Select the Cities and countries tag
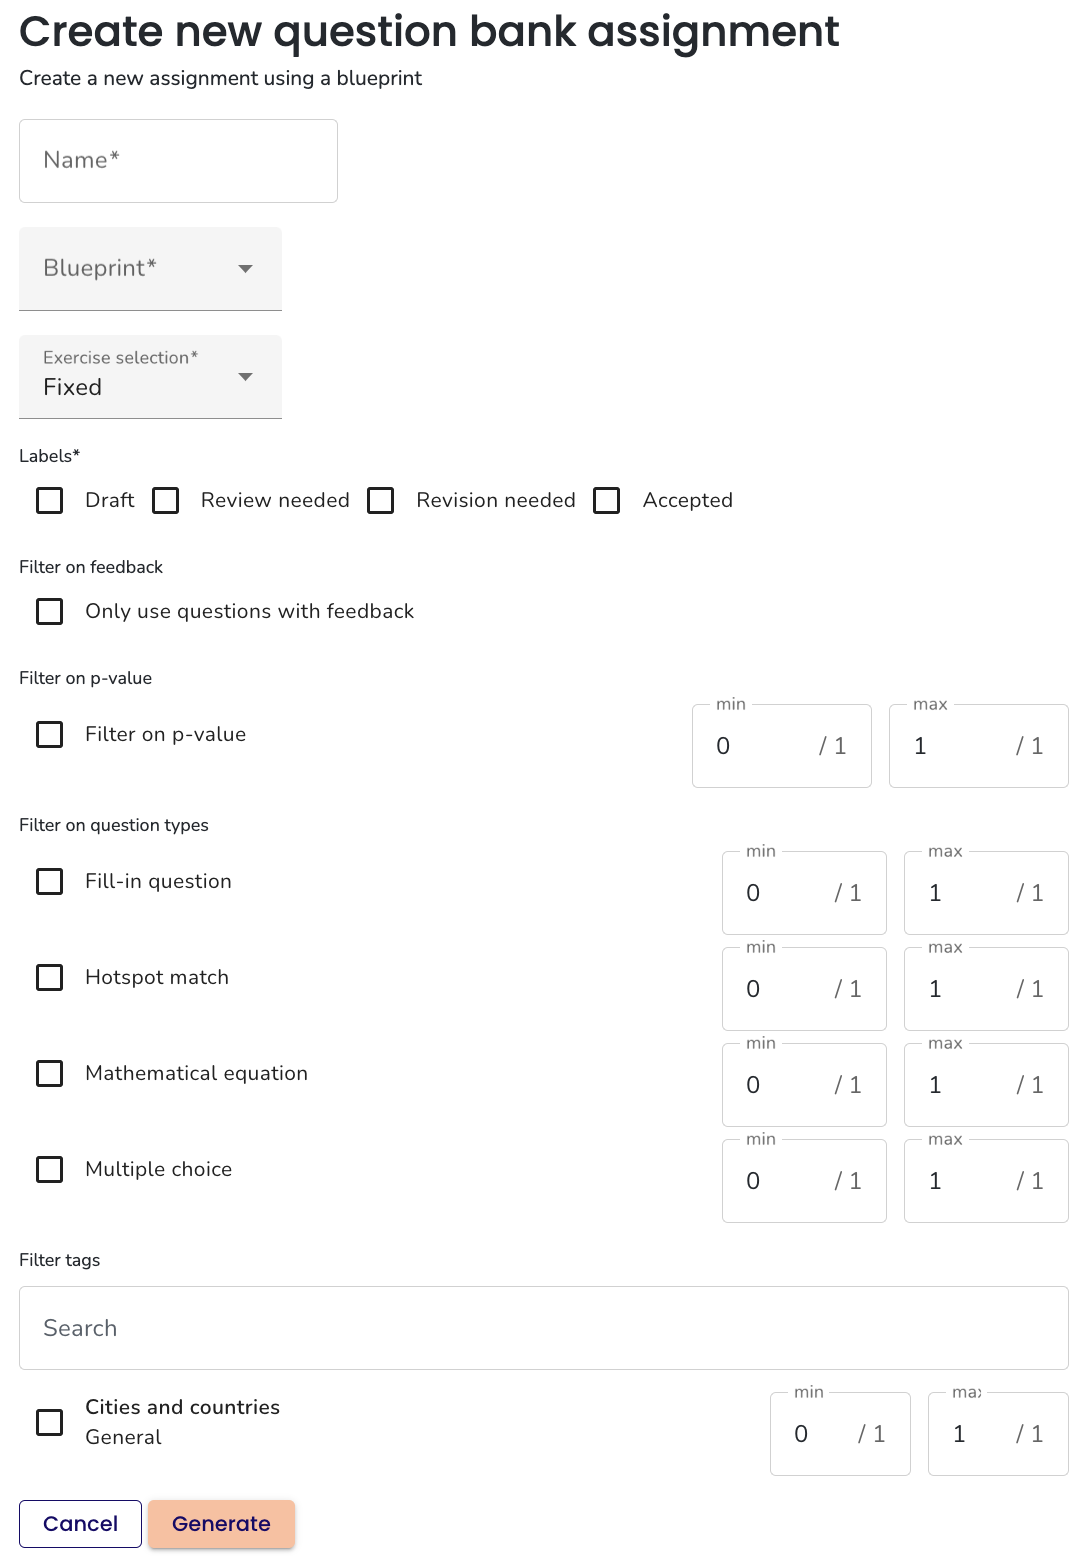Screen dimensions: 1082x1556 (49, 1422)
